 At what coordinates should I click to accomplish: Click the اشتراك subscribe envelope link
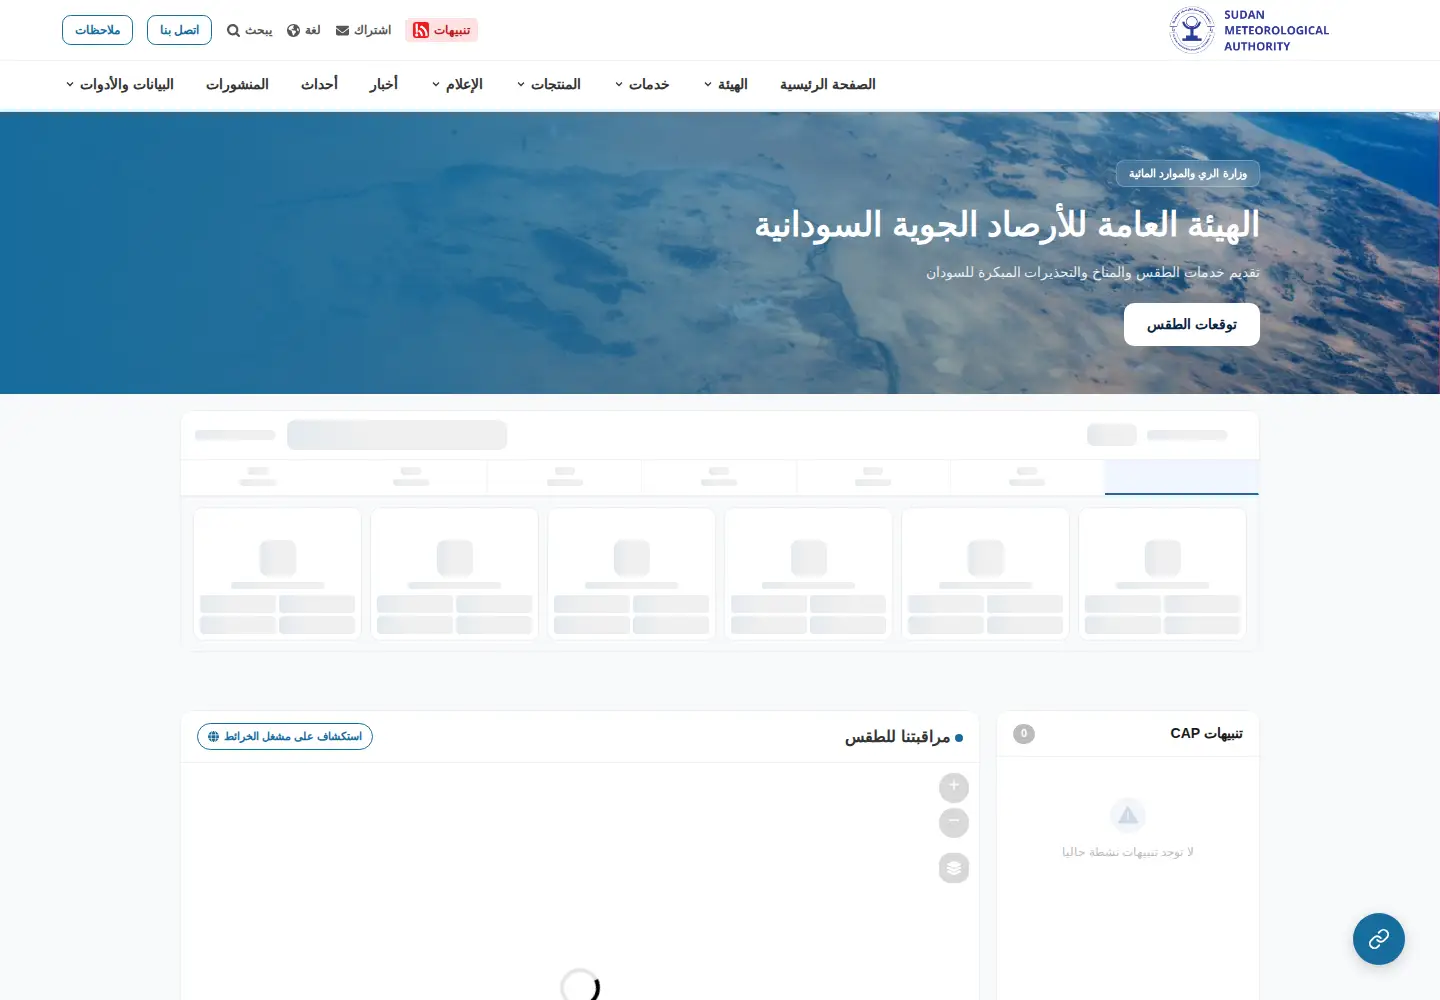click(x=363, y=30)
